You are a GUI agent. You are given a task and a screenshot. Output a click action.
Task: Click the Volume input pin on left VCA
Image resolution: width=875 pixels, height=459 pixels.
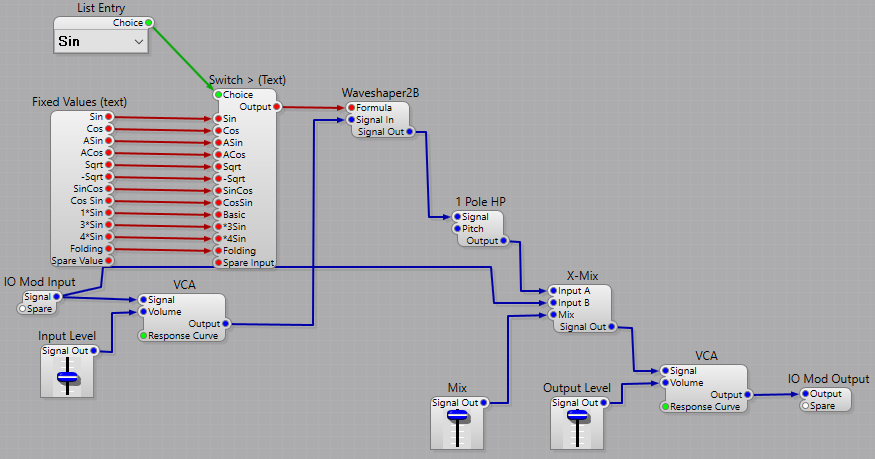click(x=143, y=311)
